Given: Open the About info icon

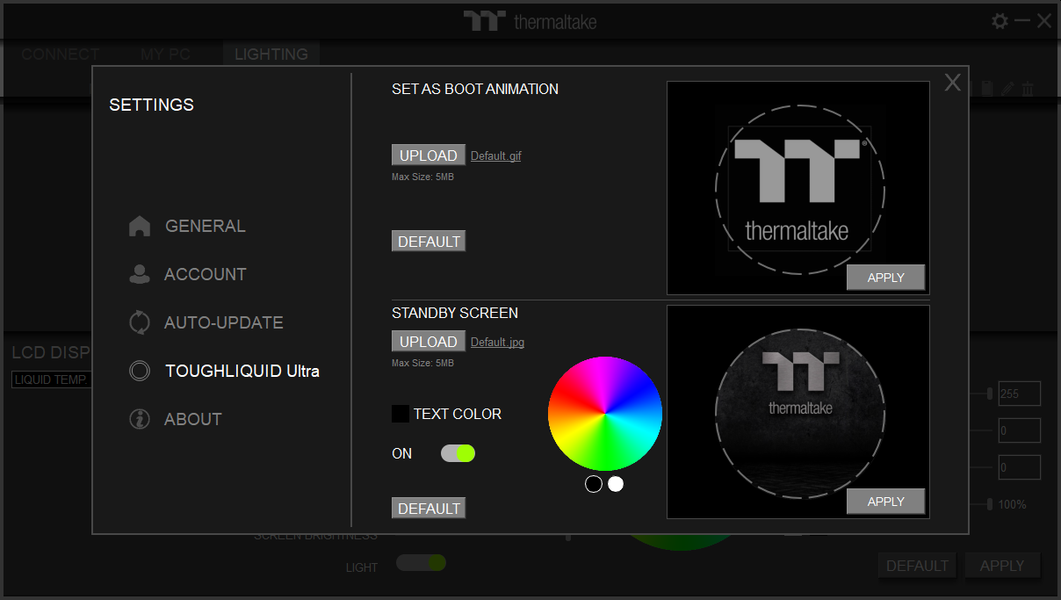Looking at the screenshot, I should [x=139, y=419].
